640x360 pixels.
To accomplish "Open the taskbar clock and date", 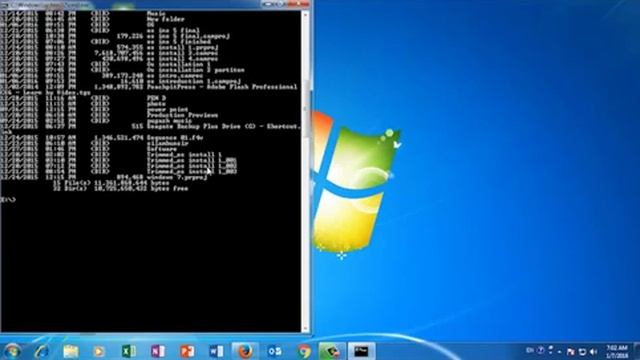I will (x=617, y=351).
